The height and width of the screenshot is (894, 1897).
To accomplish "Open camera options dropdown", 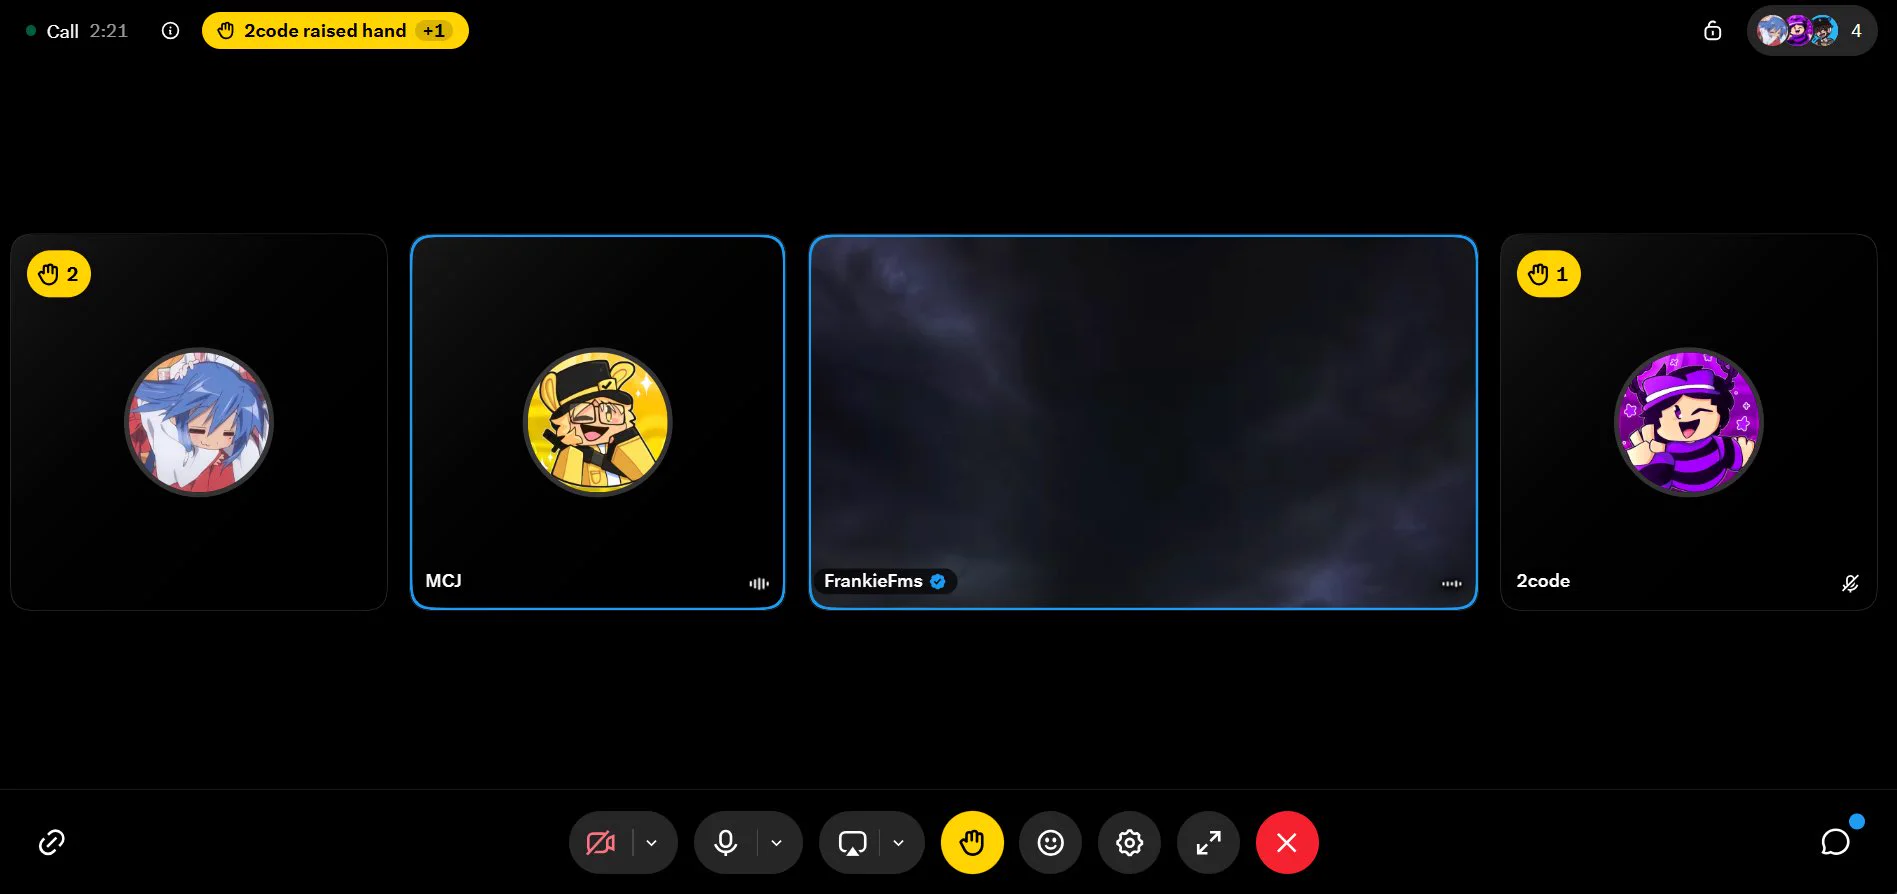I will 652,843.
